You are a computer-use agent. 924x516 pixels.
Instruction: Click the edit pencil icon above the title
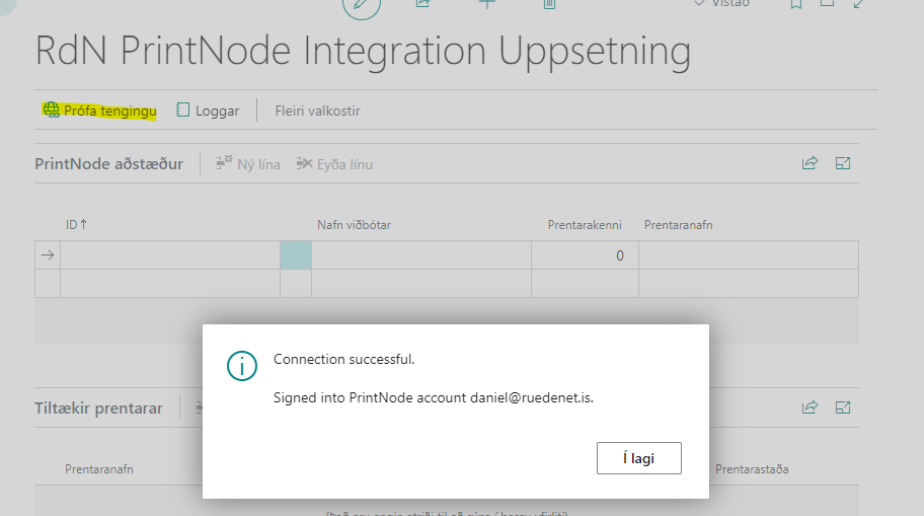[362, 5]
